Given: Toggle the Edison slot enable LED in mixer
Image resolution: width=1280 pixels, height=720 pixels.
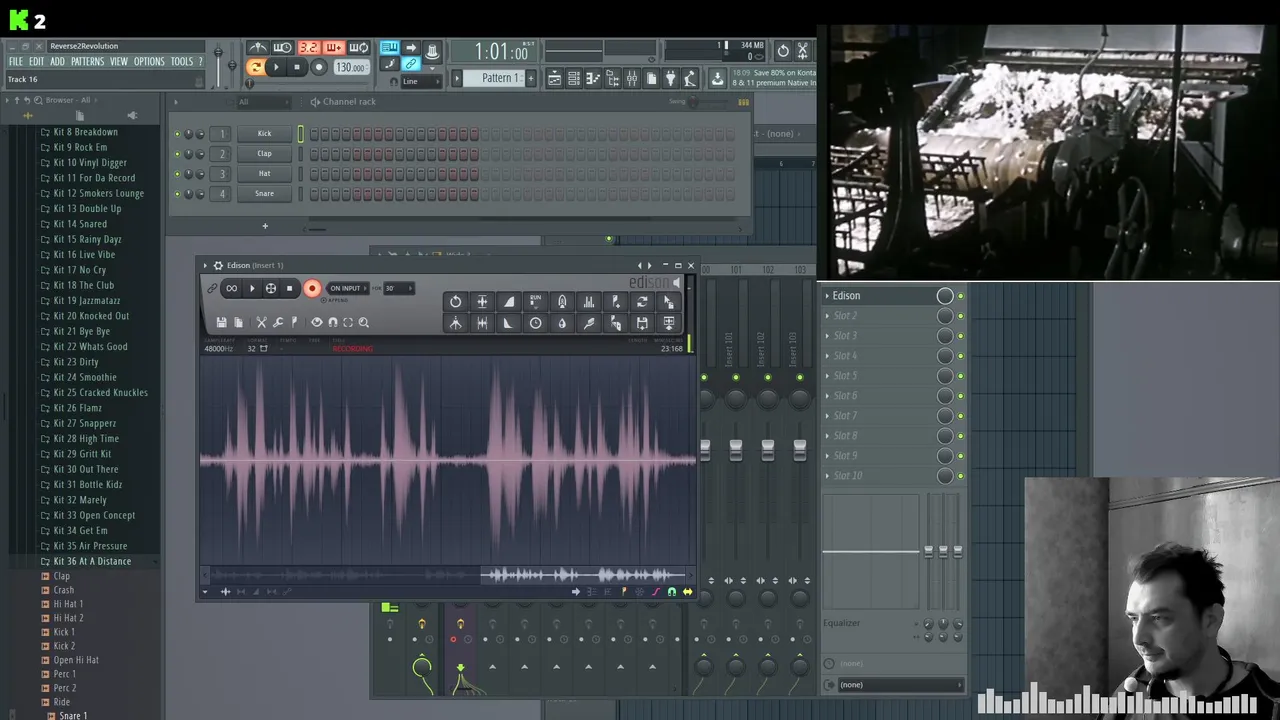Looking at the screenshot, I should coord(961,296).
